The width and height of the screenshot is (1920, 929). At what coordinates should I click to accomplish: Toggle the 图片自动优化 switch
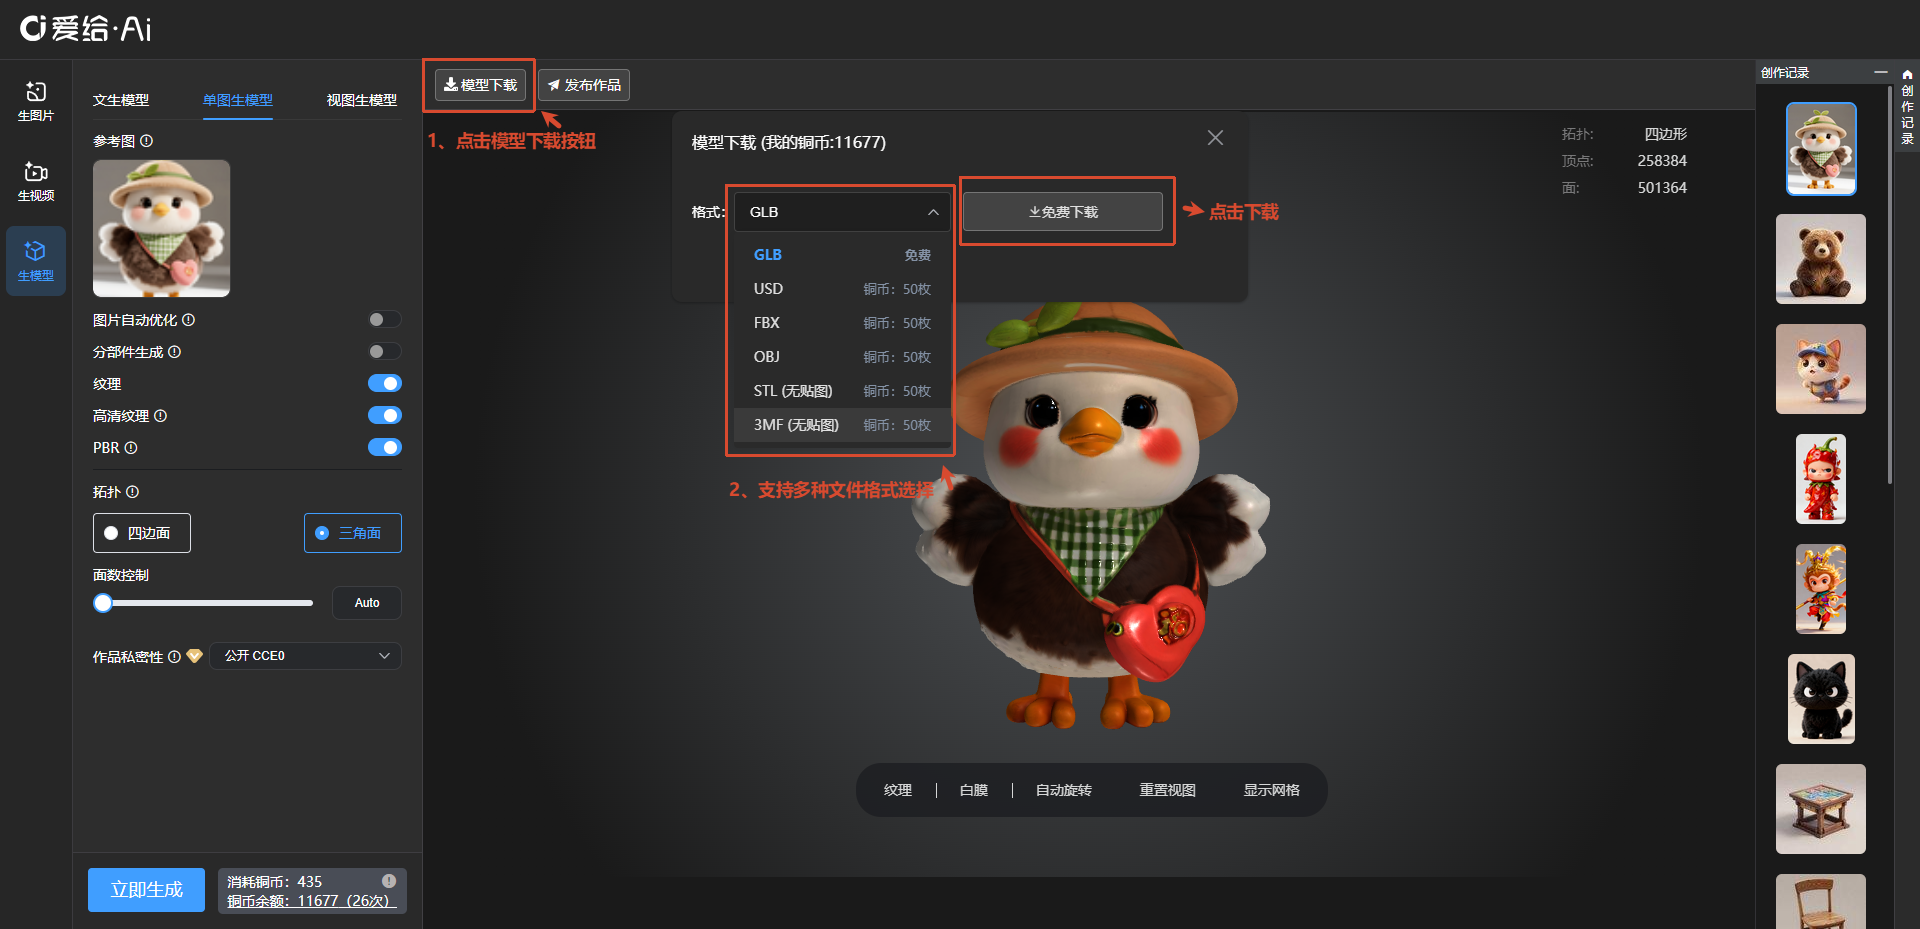click(385, 320)
